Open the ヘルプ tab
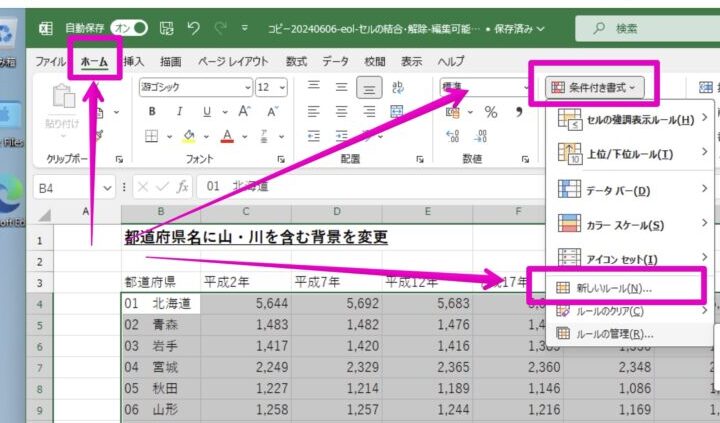720x423 pixels. click(x=450, y=62)
